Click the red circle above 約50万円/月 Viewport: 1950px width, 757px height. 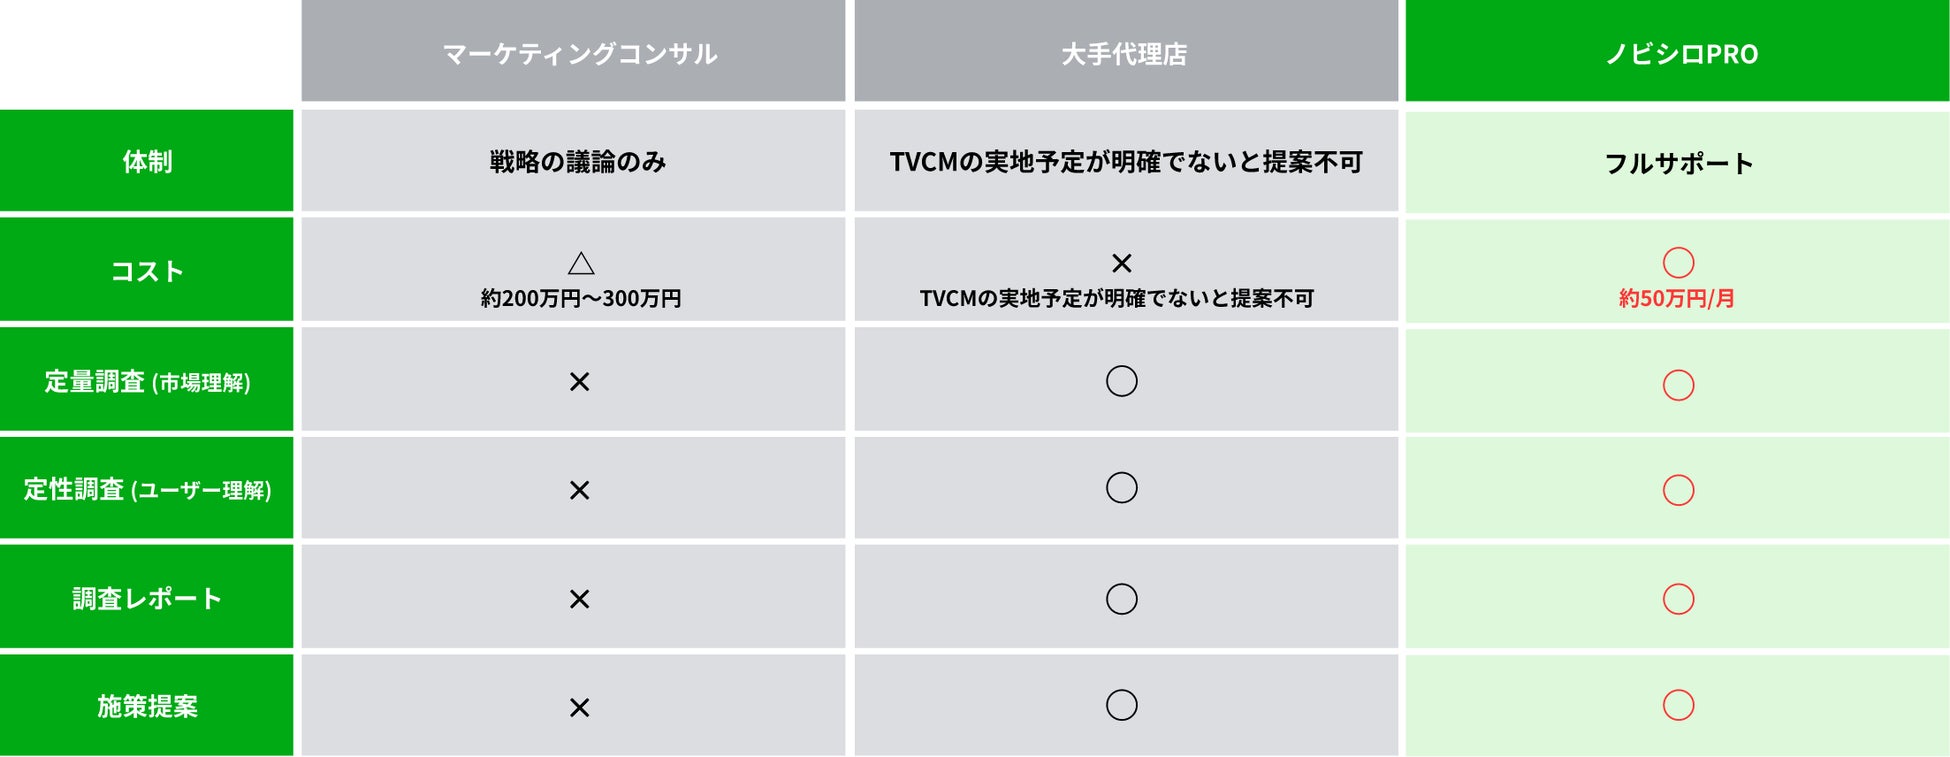(x=1678, y=263)
